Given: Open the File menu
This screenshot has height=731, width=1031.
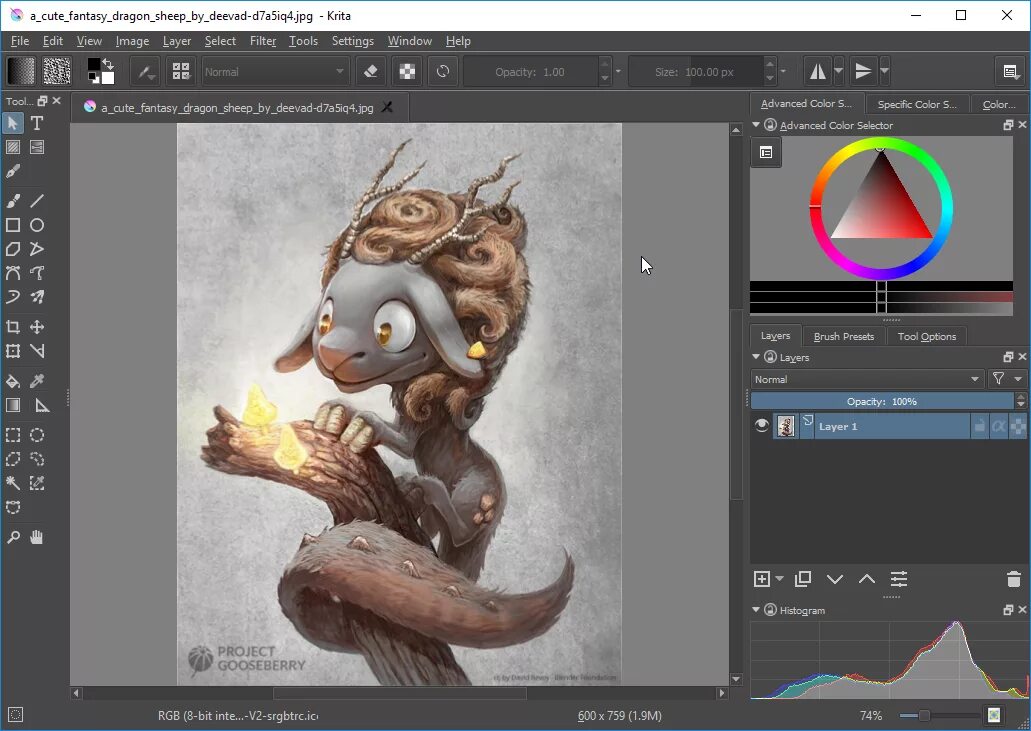Looking at the screenshot, I should point(20,41).
